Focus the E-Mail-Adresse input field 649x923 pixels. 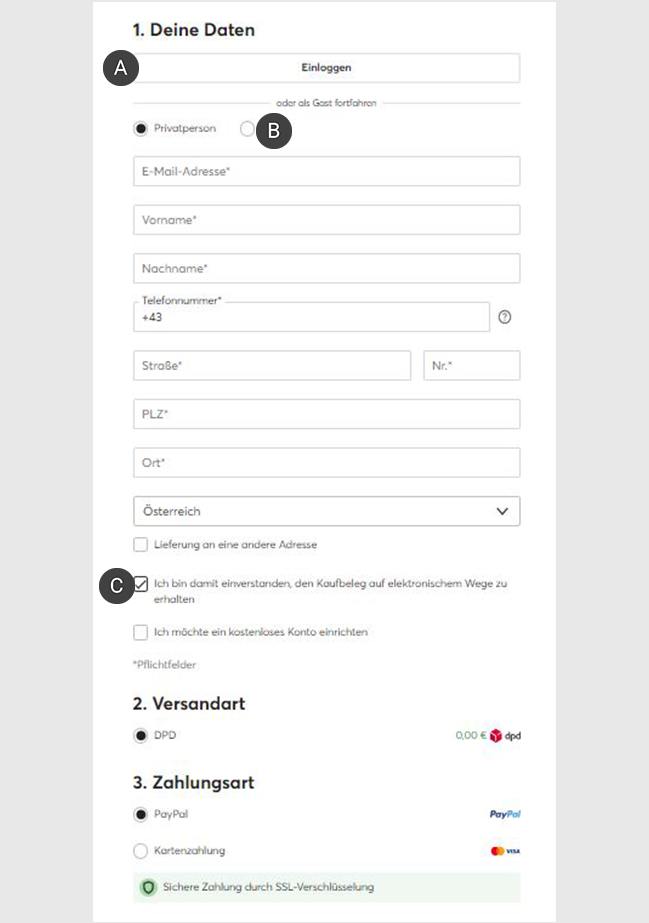click(327, 171)
